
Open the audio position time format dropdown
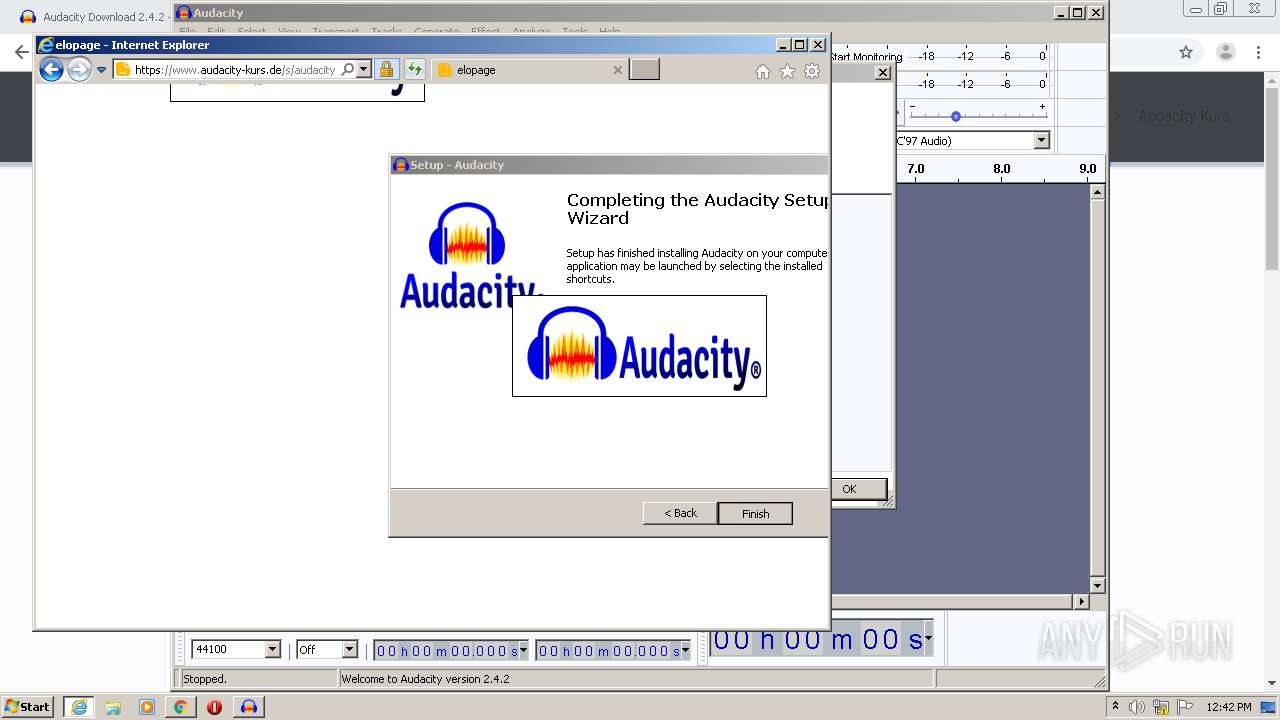pos(928,638)
